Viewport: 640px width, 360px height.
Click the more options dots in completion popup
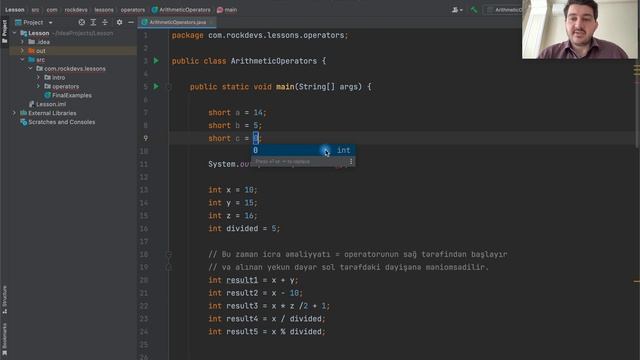point(351,162)
